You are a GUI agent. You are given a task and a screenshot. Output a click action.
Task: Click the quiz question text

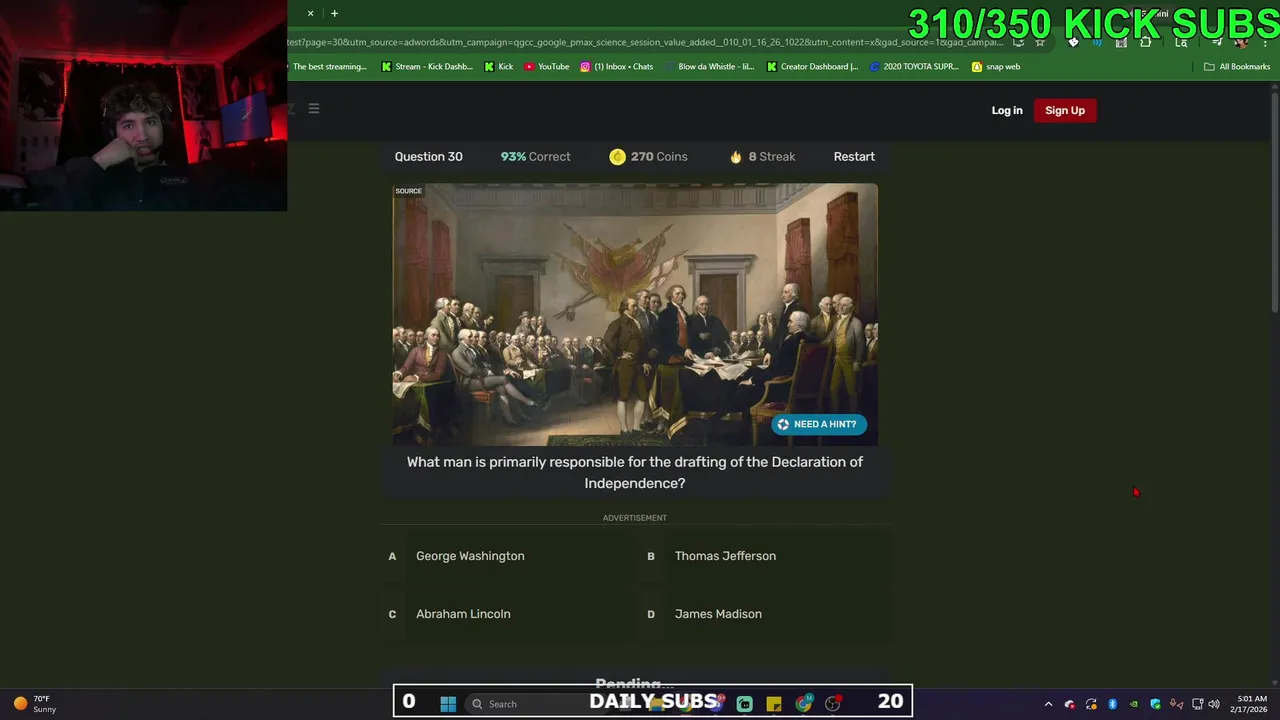635,472
